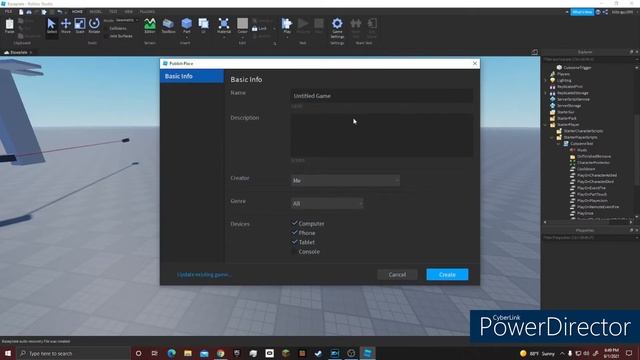Screen dimensions: 640x360
Task: Click Update existing game link
Action: pos(204,275)
